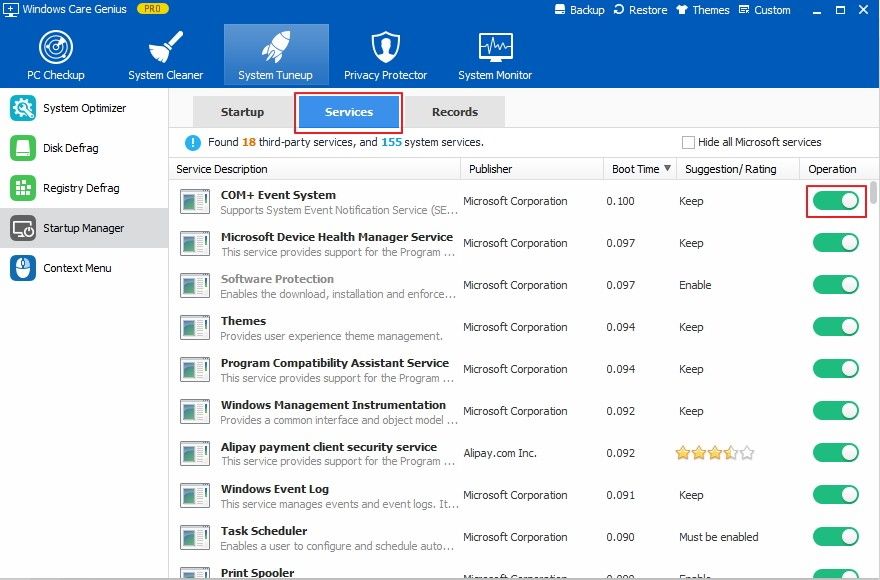Click the Program Compatibility Assistant icon
880x580 pixels.
pos(195,370)
